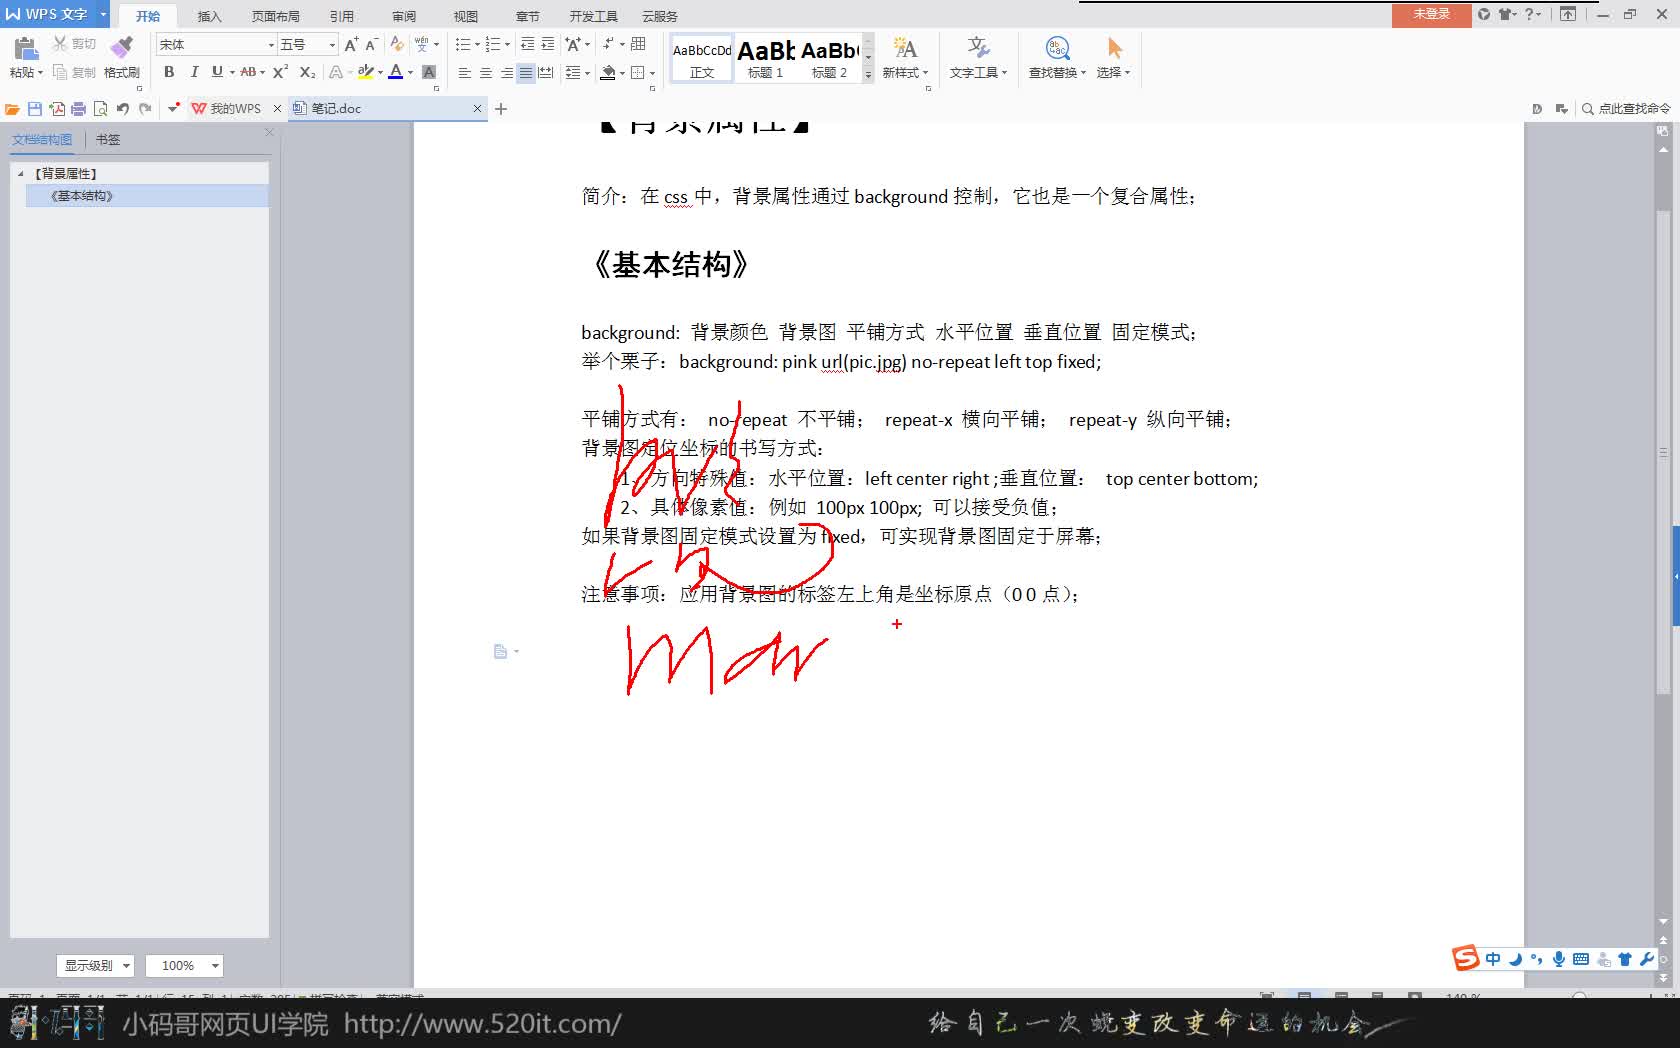Open Print Preview icon
The height and width of the screenshot is (1048, 1680).
pos(100,109)
